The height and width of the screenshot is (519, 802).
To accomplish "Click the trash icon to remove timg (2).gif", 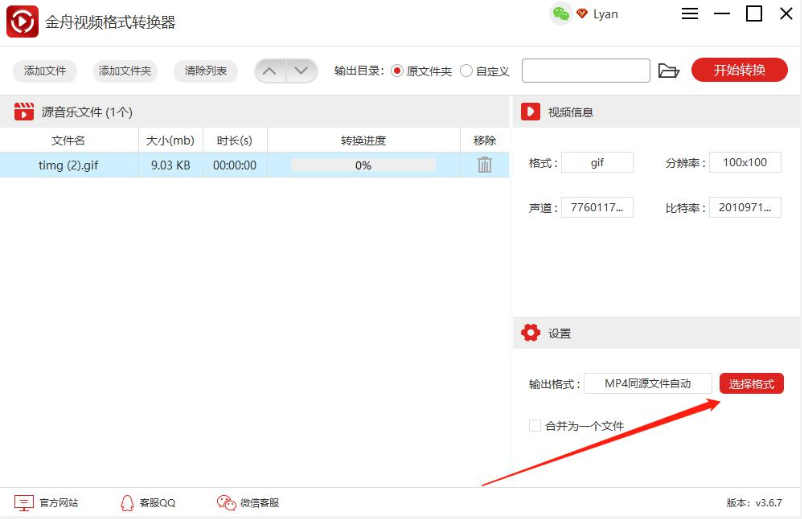I will tap(484, 165).
